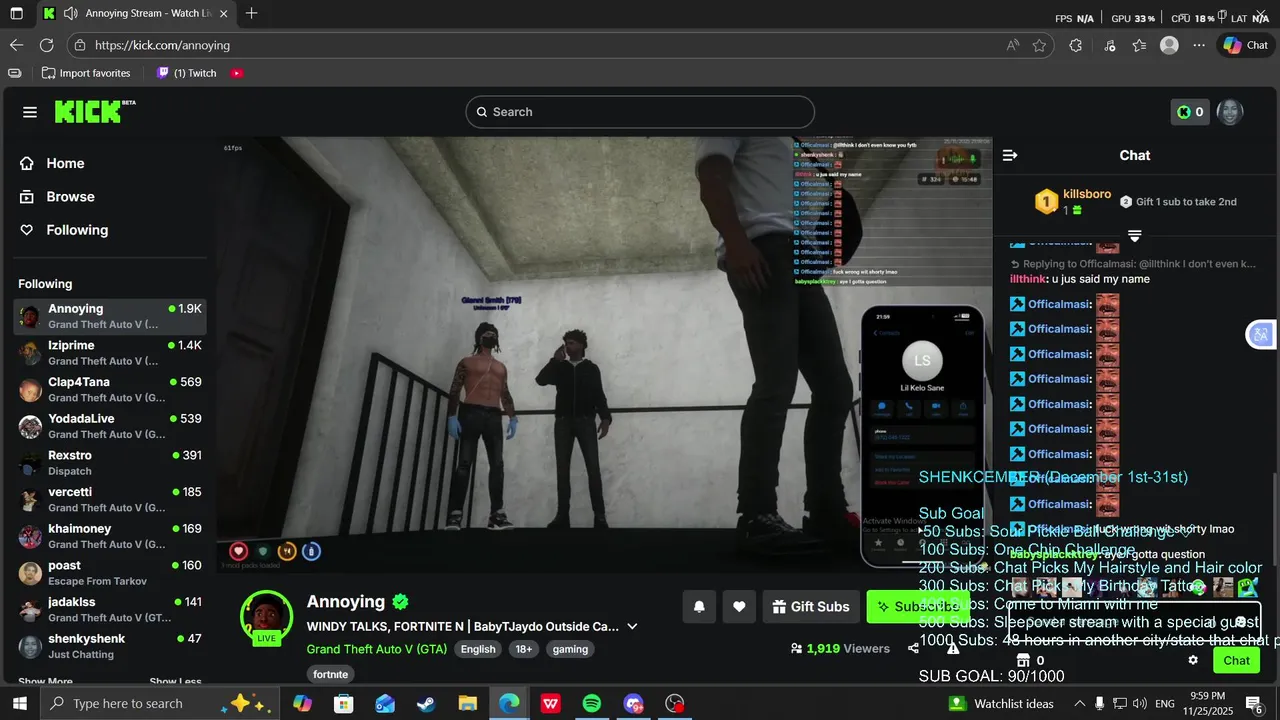Open Rexstro channel in following list
Viewport: 1280px width, 720px height.
111,463
